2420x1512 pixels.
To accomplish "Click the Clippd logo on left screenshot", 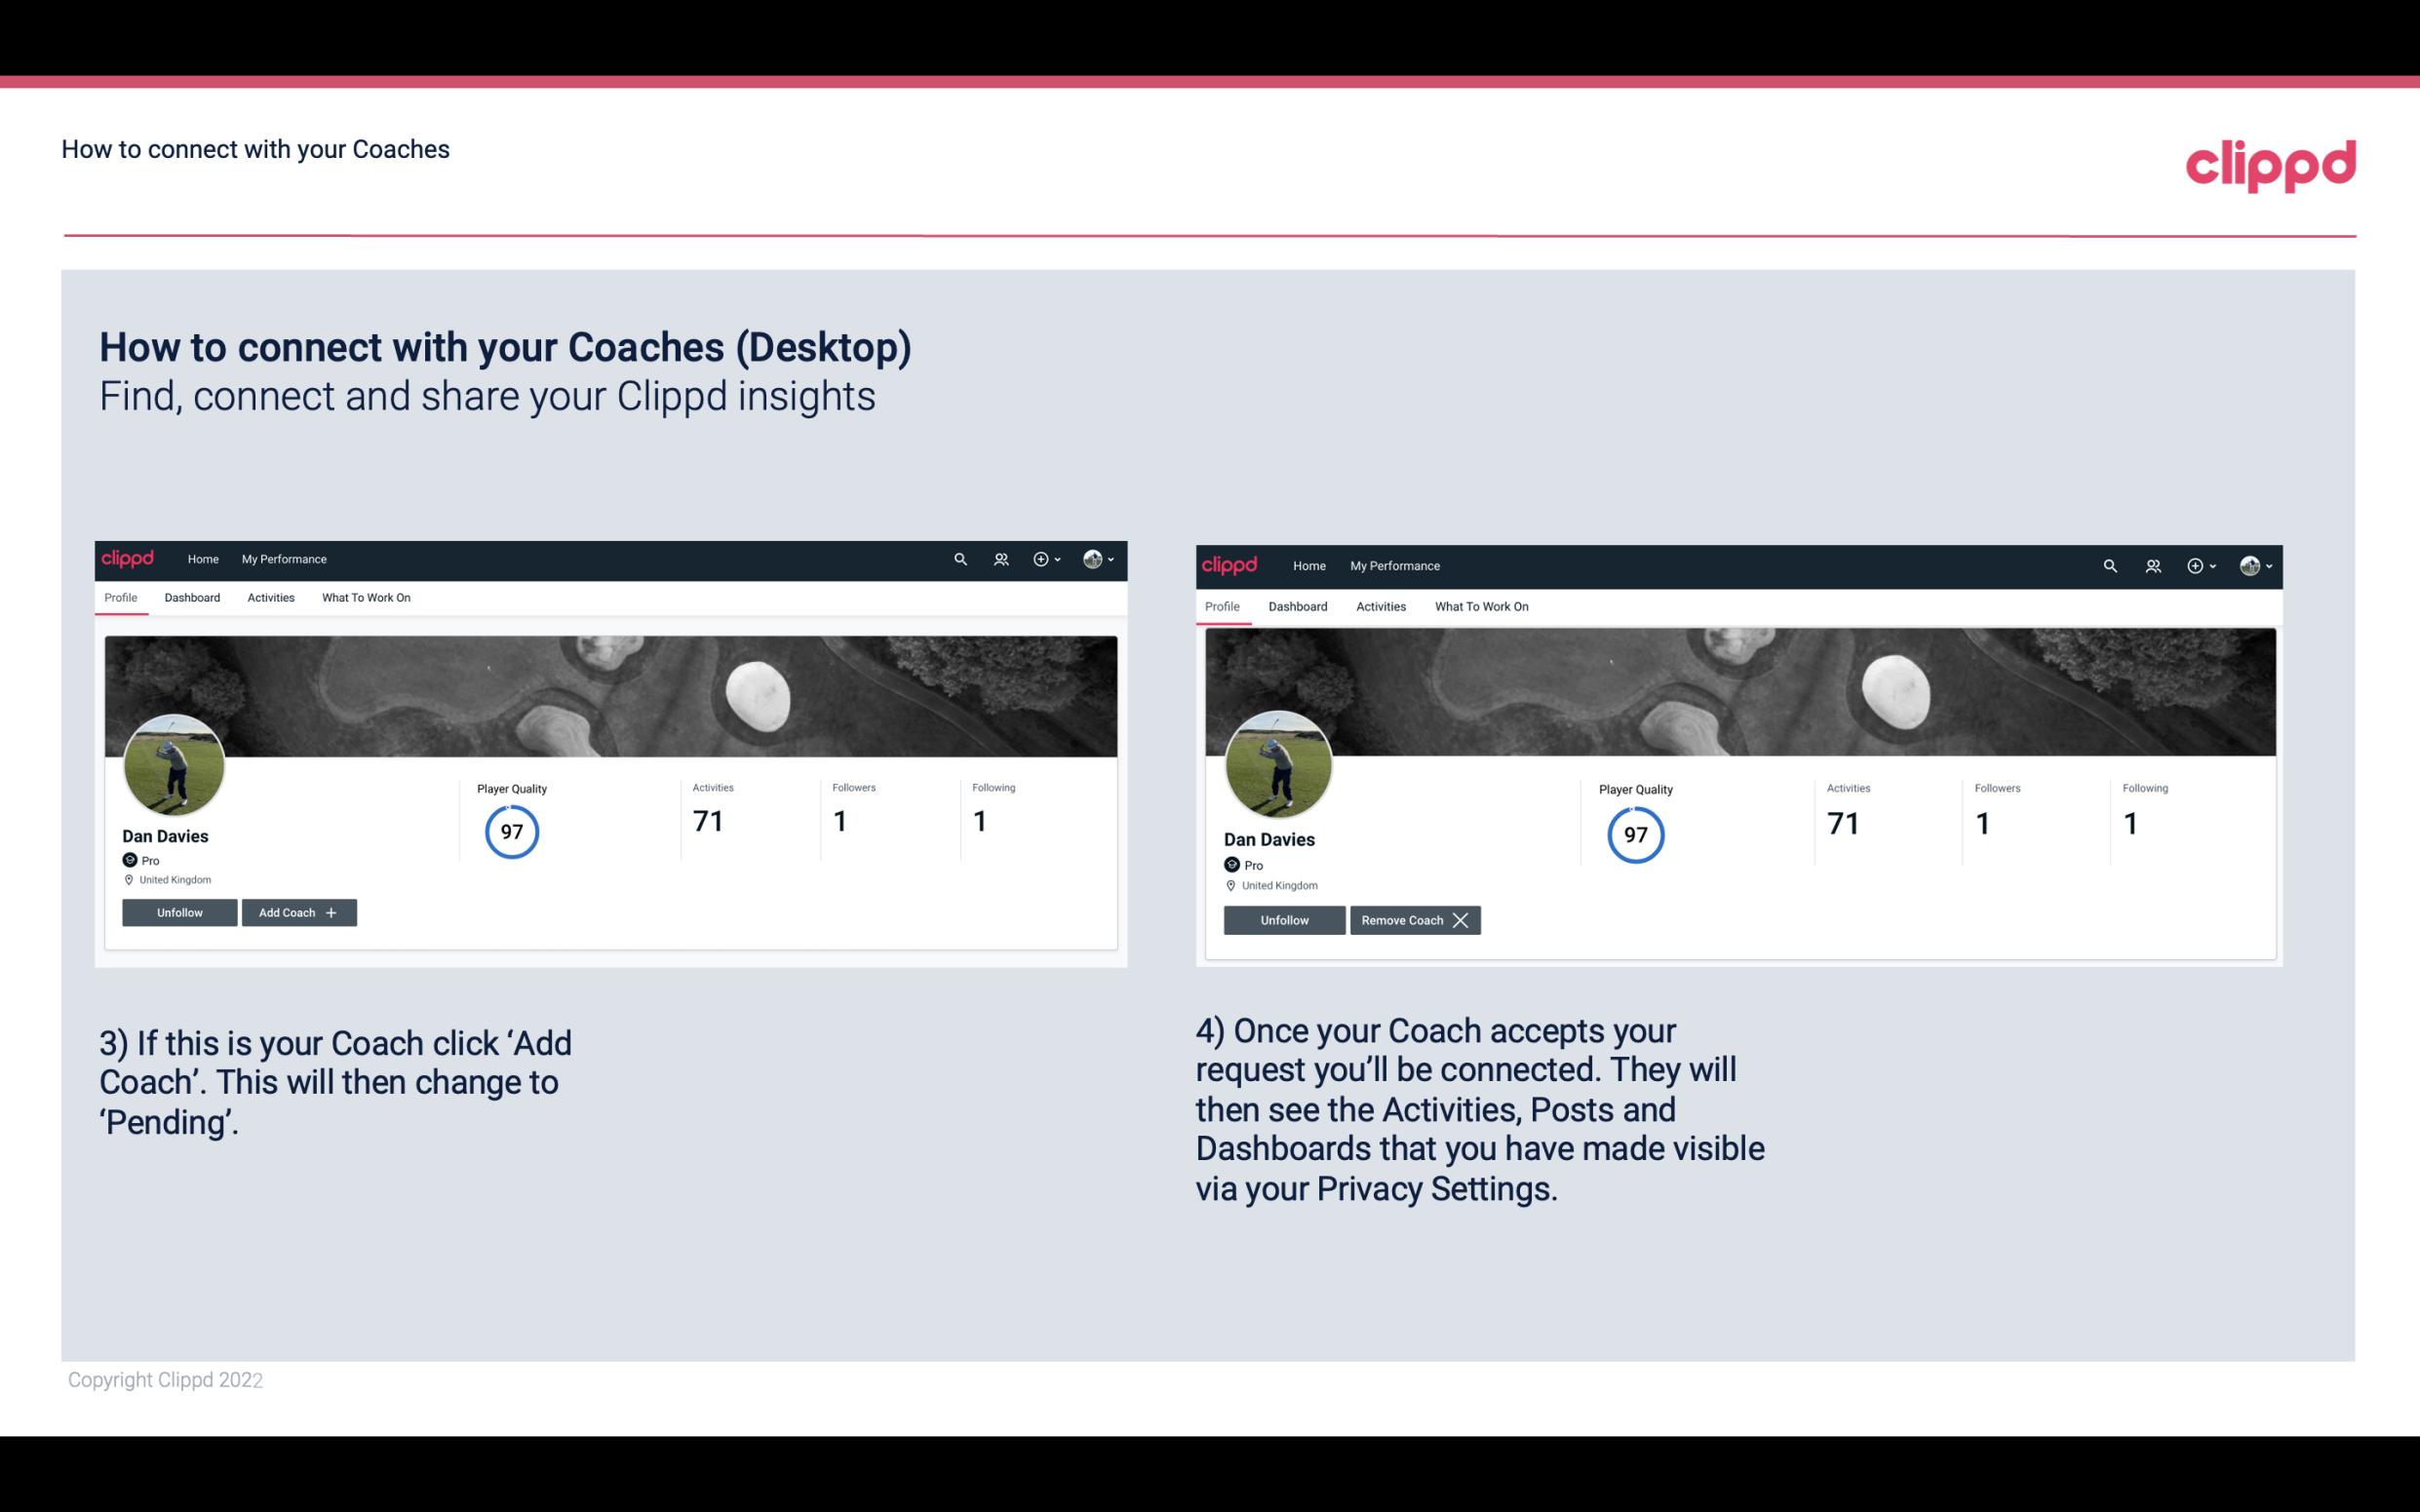I will pos(131,560).
